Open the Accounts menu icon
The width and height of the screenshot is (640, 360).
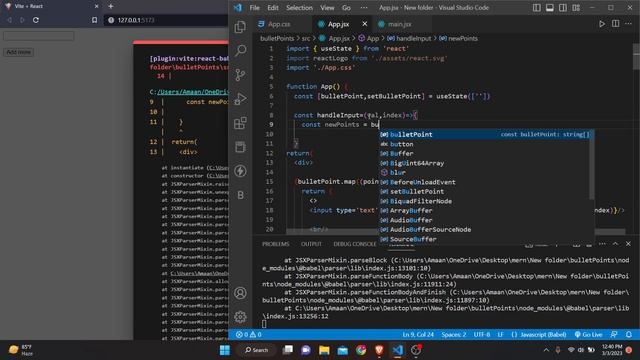240,293
